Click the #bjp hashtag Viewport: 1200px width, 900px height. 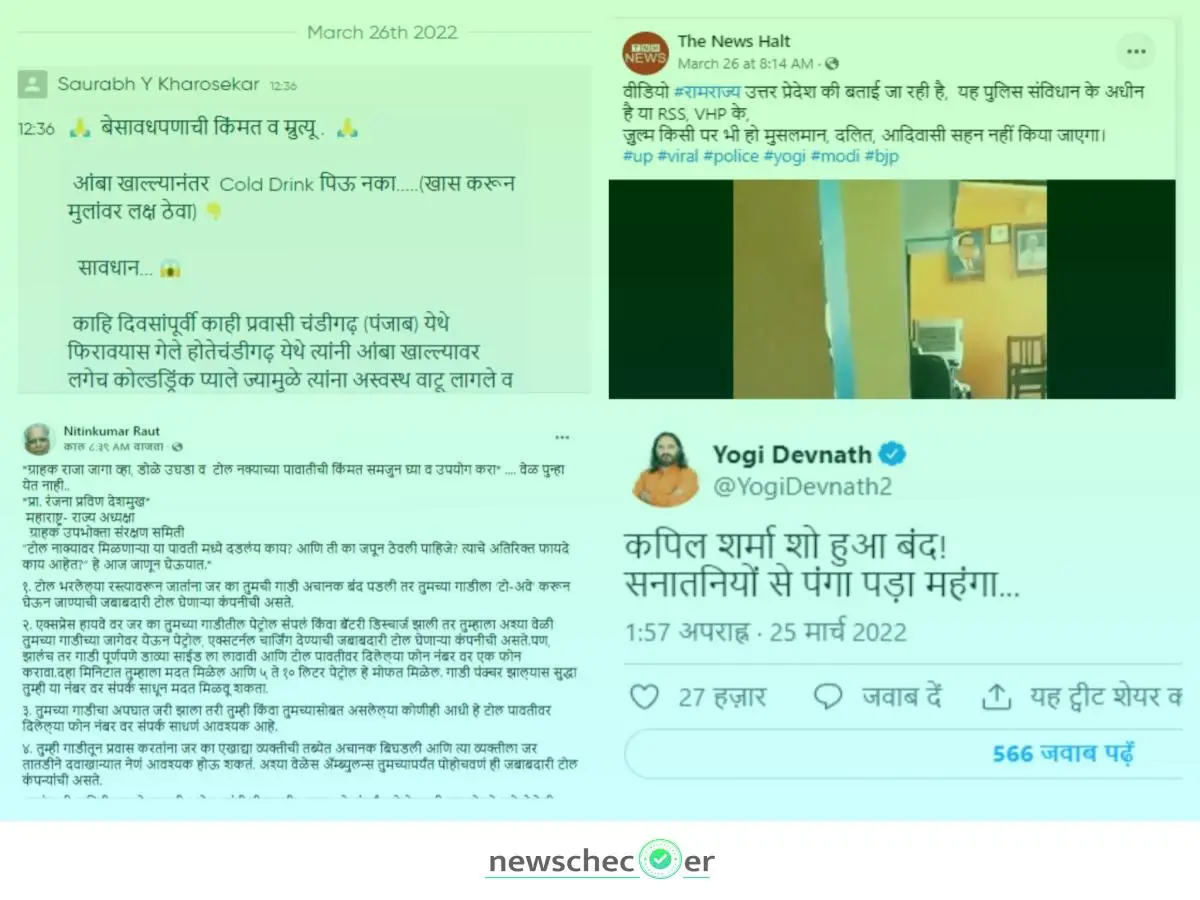pyautogui.click(x=882, y=156)
